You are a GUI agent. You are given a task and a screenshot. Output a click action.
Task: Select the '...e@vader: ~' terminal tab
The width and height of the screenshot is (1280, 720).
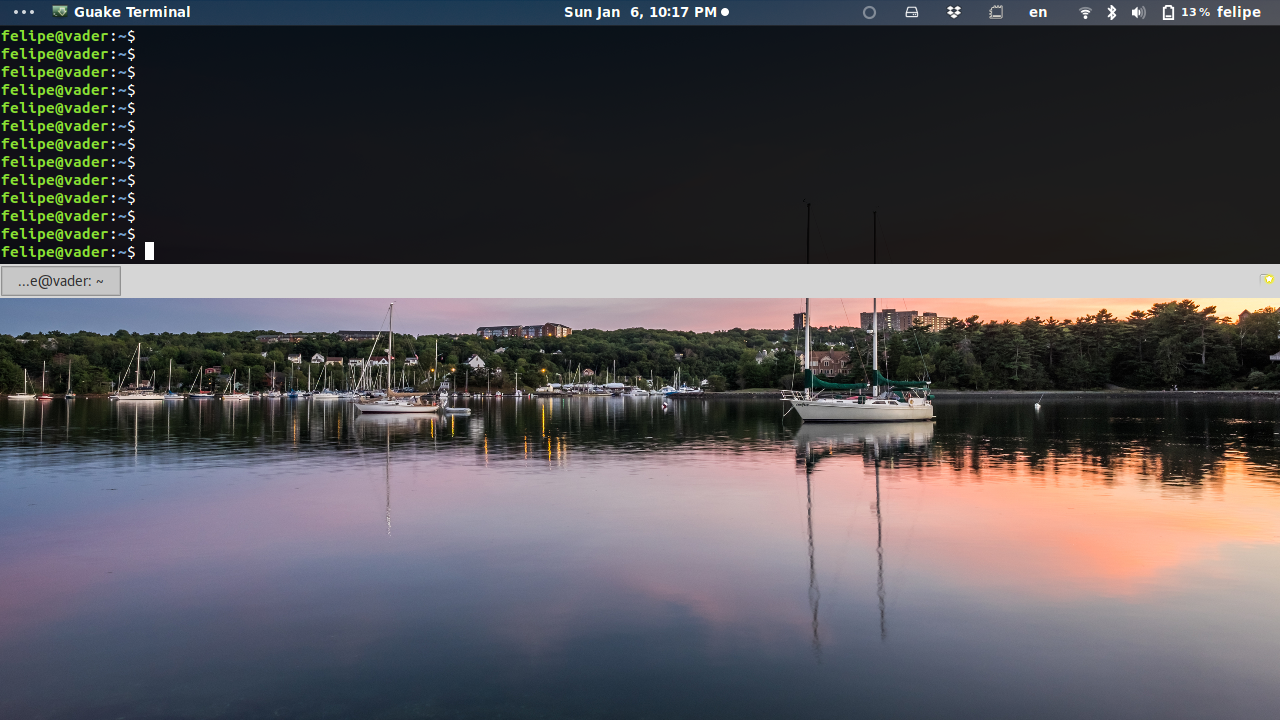(61, 281)
